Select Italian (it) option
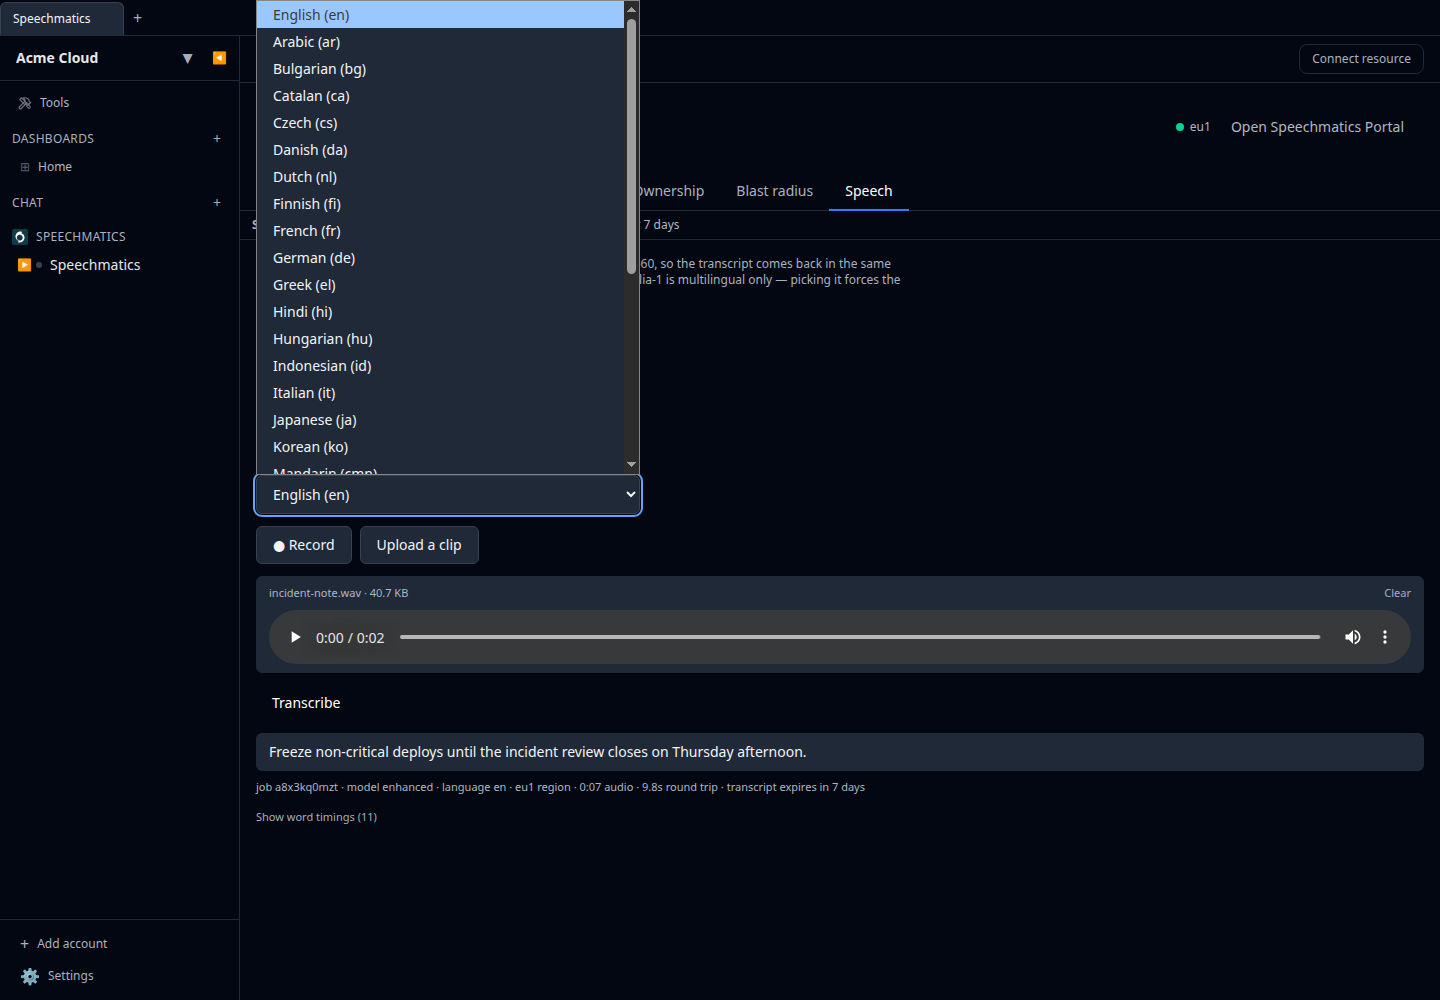Image resolution: width=1440 pixels, height=1000 pixels. 440,393
